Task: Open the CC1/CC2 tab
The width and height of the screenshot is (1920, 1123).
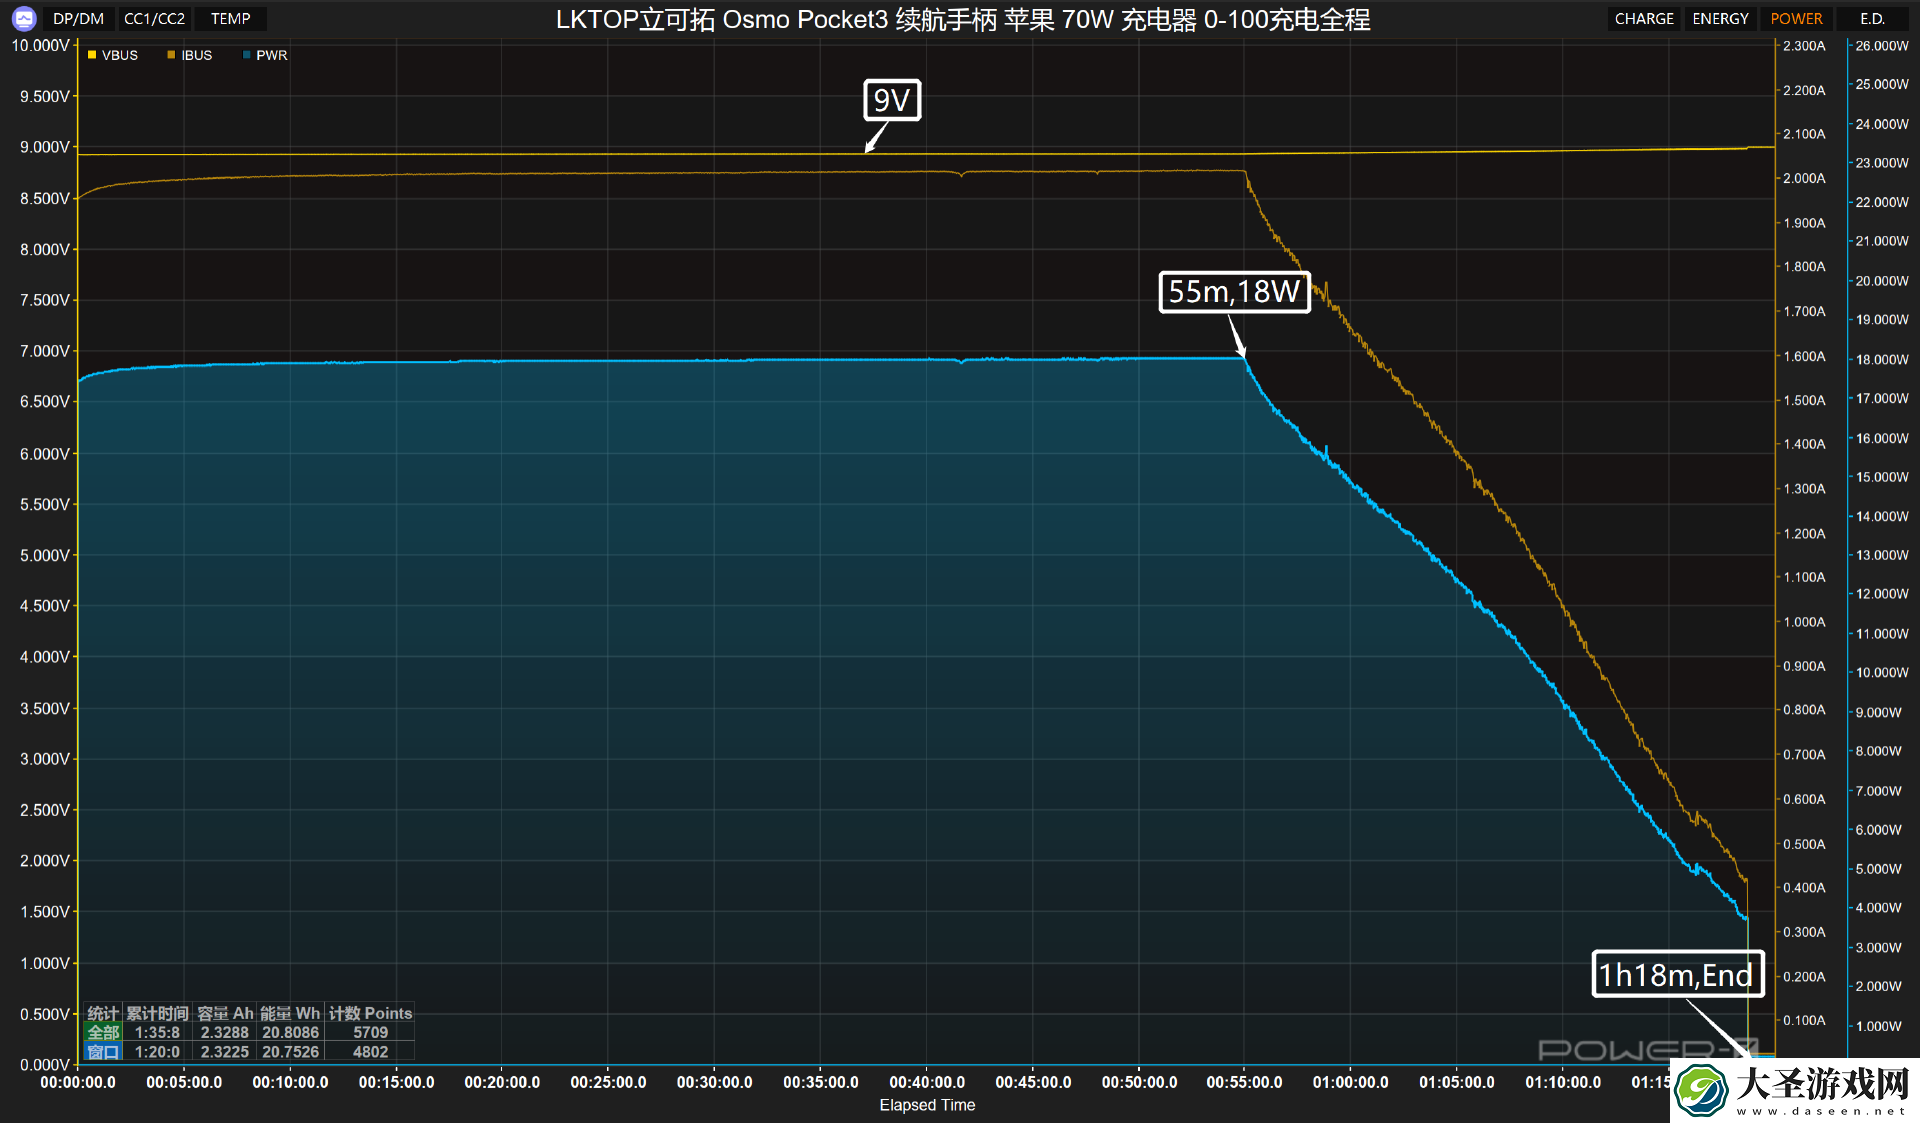Action: [x=154, y=18]
